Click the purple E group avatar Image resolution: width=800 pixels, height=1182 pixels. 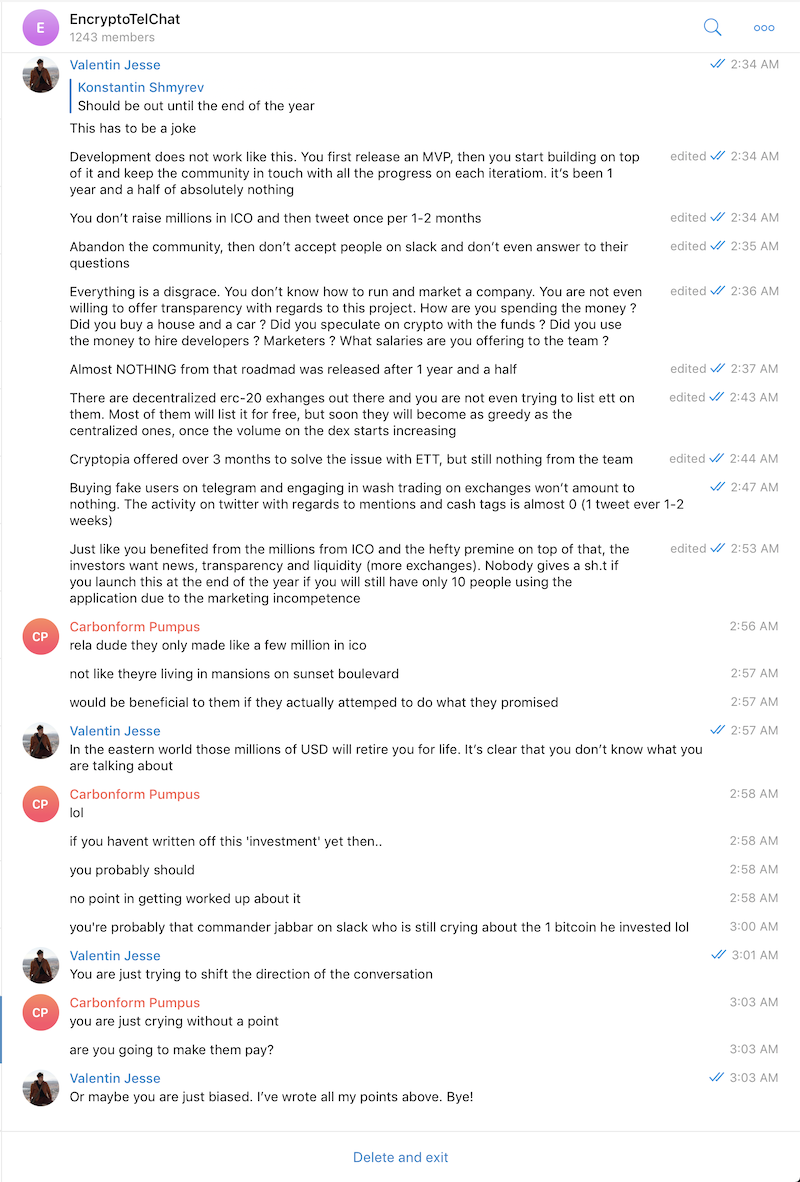pyautogui.click(x=41, y=28)
